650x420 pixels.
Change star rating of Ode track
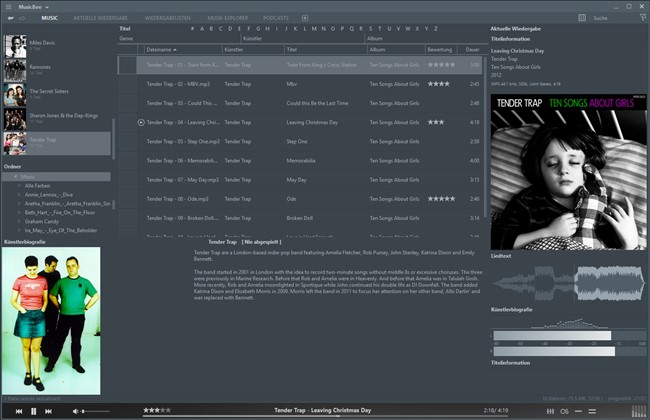pyautogui.click(x=441, y=199)
